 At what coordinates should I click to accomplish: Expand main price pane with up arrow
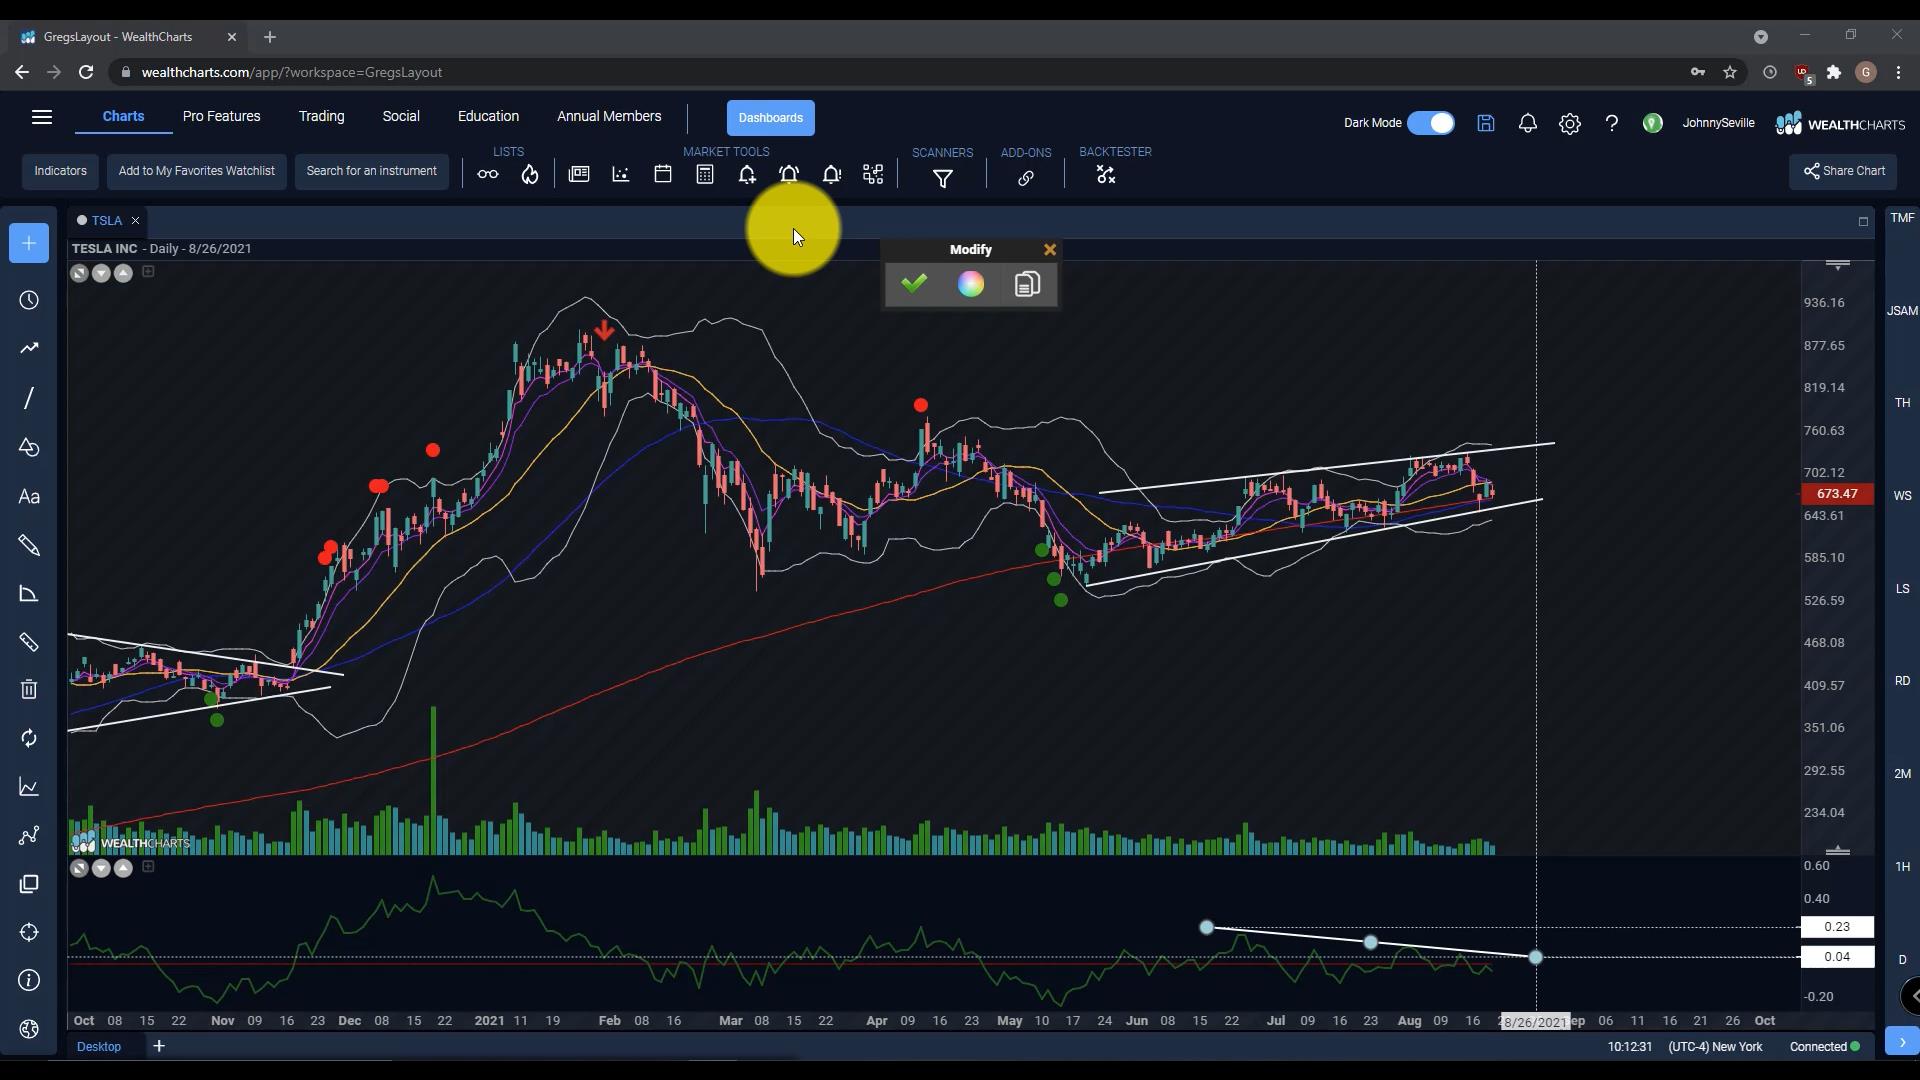[x=123, y=273]
